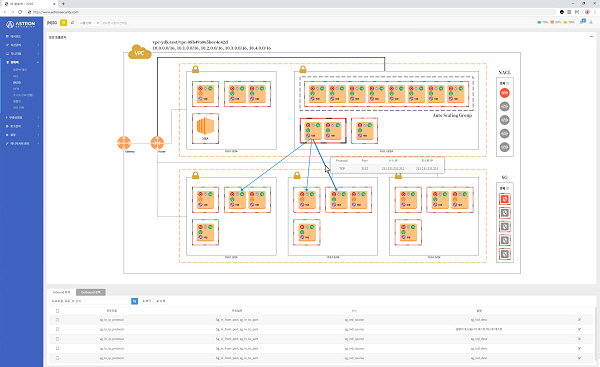Viewport: 600px width, 367px height.
Task: Click the lock icon on top-left subnet
Action: coord(196,69)
